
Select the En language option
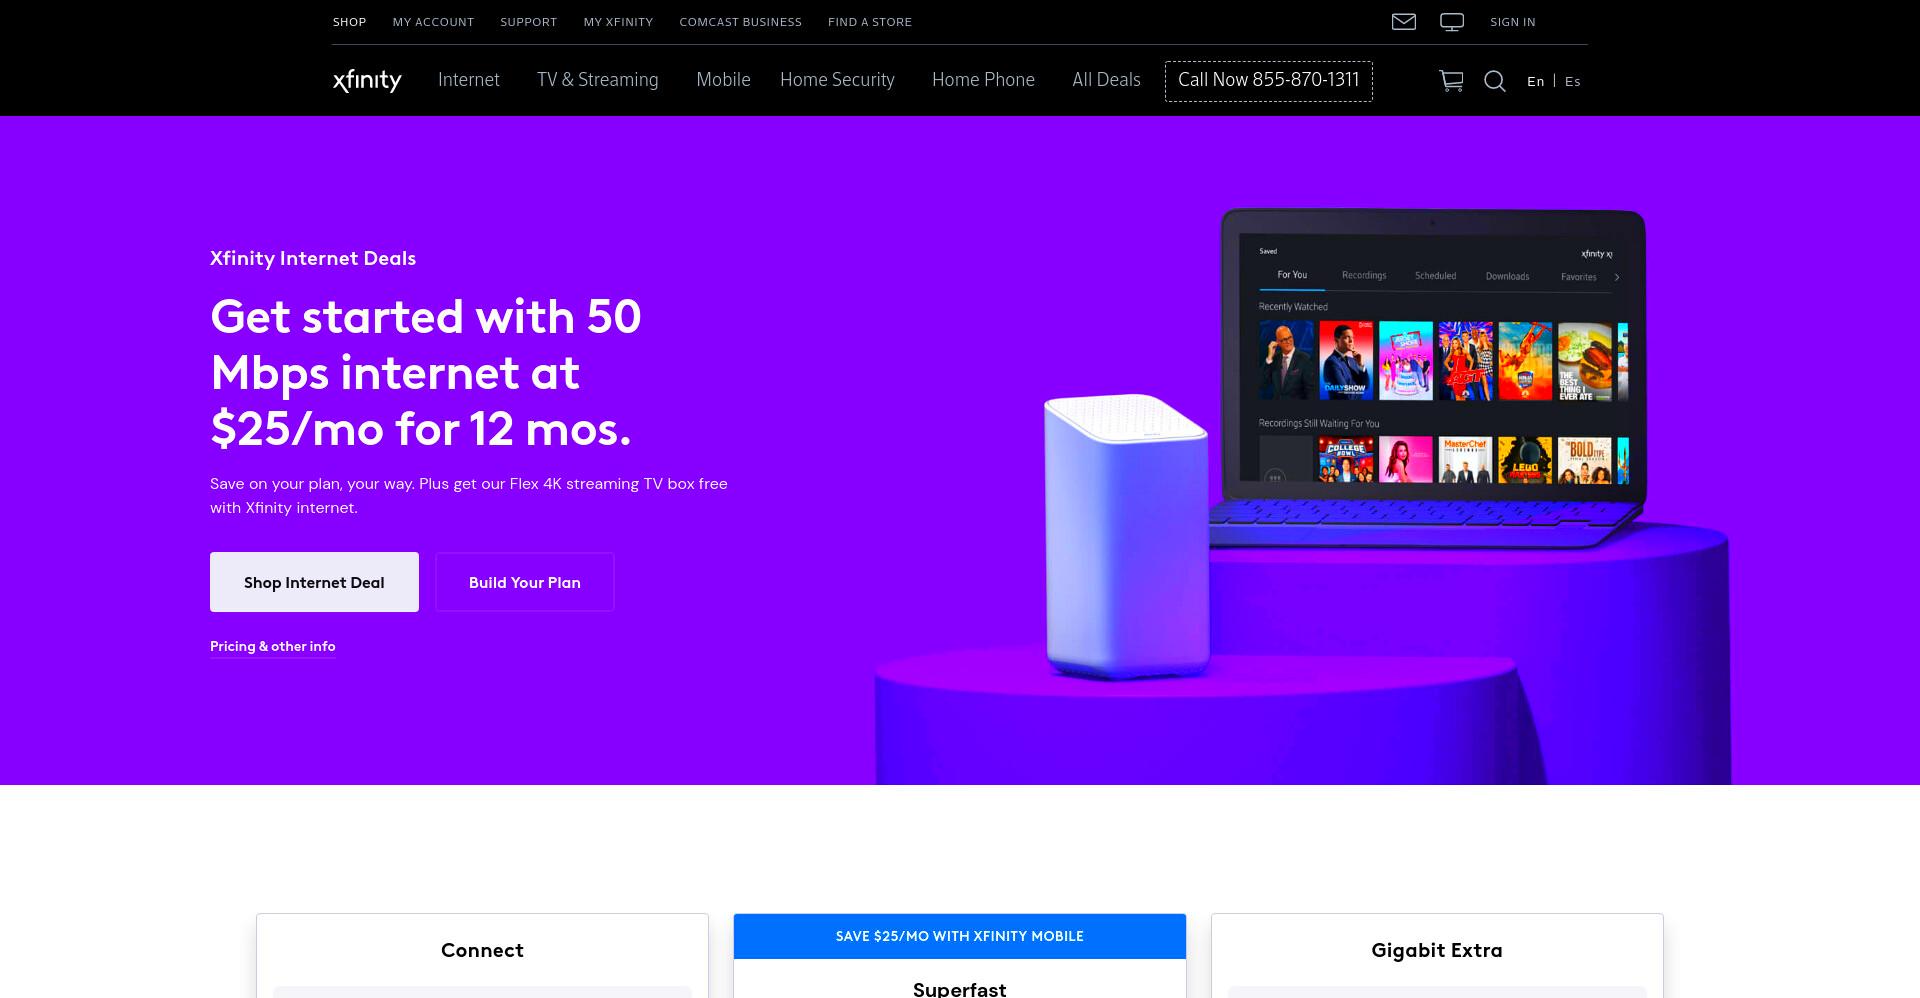pos(1535,81)
